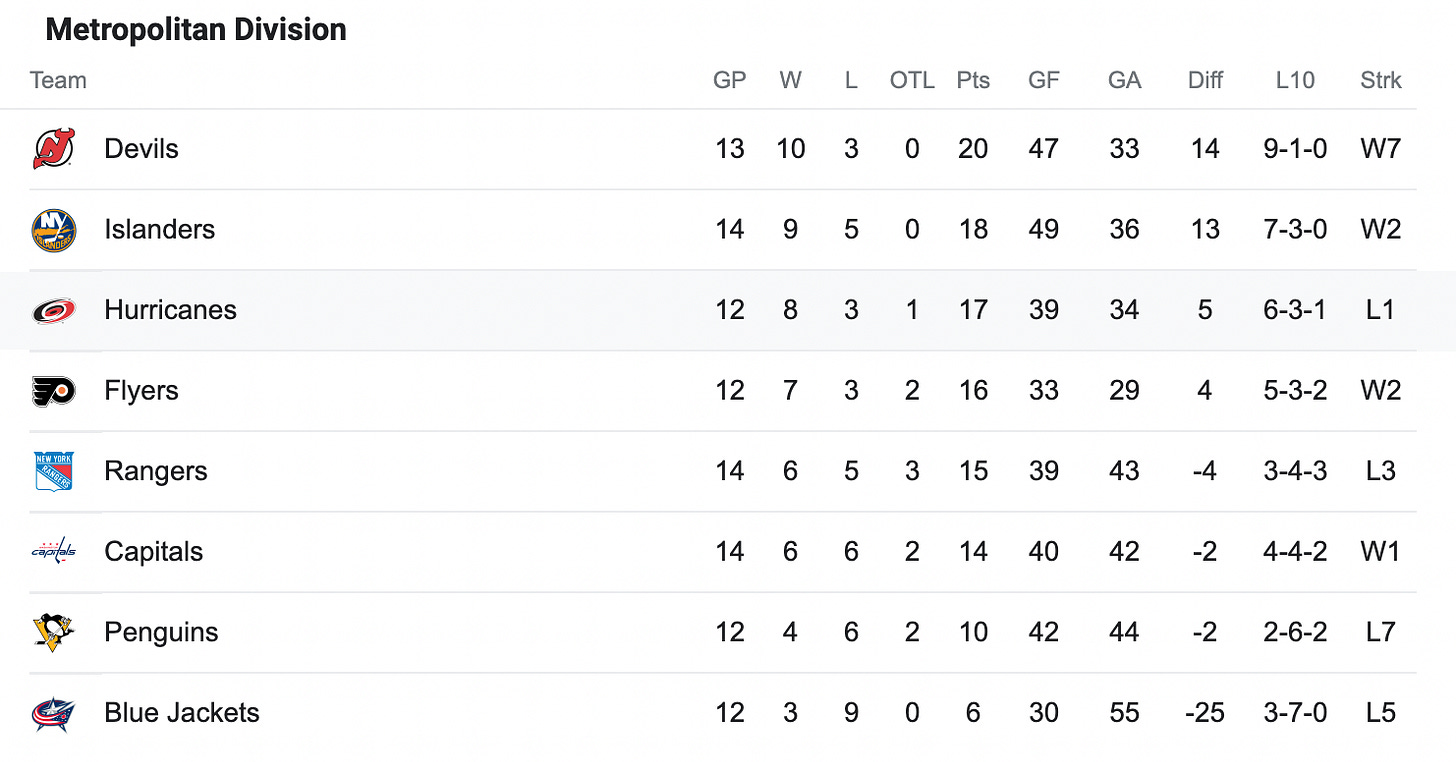This screenshot has height=762, width=1456.
Task: Click the Flyers team logo
Action: click(53, 391)
